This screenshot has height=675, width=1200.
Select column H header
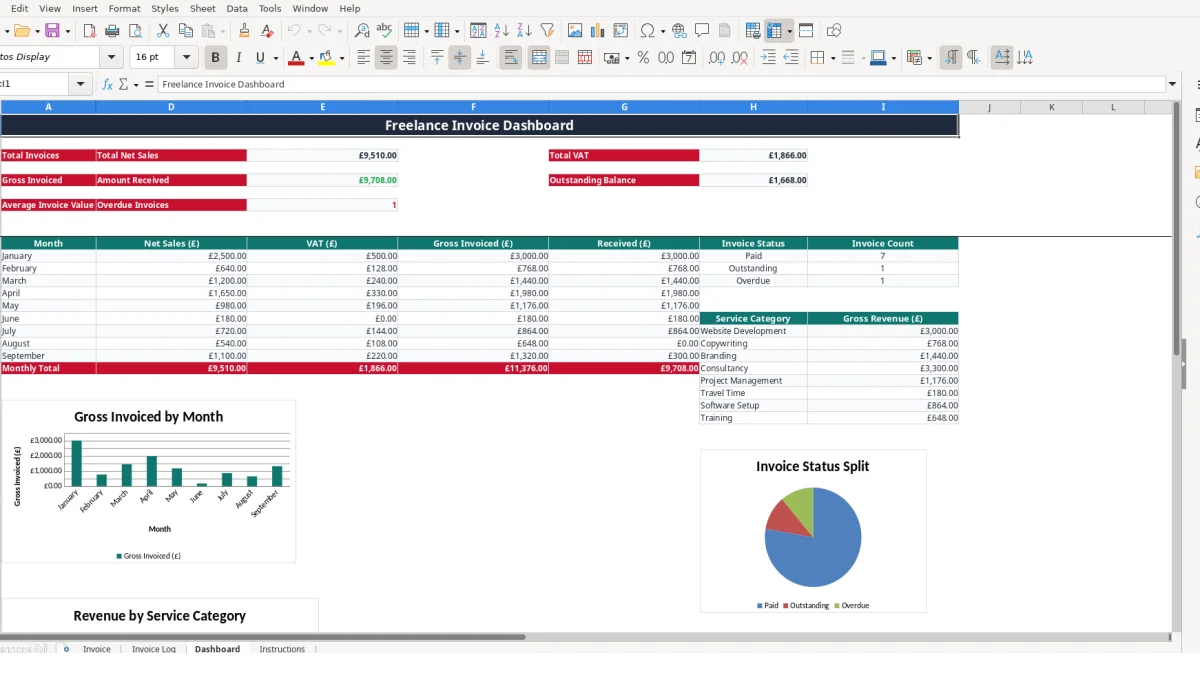(x=753, y=107)
